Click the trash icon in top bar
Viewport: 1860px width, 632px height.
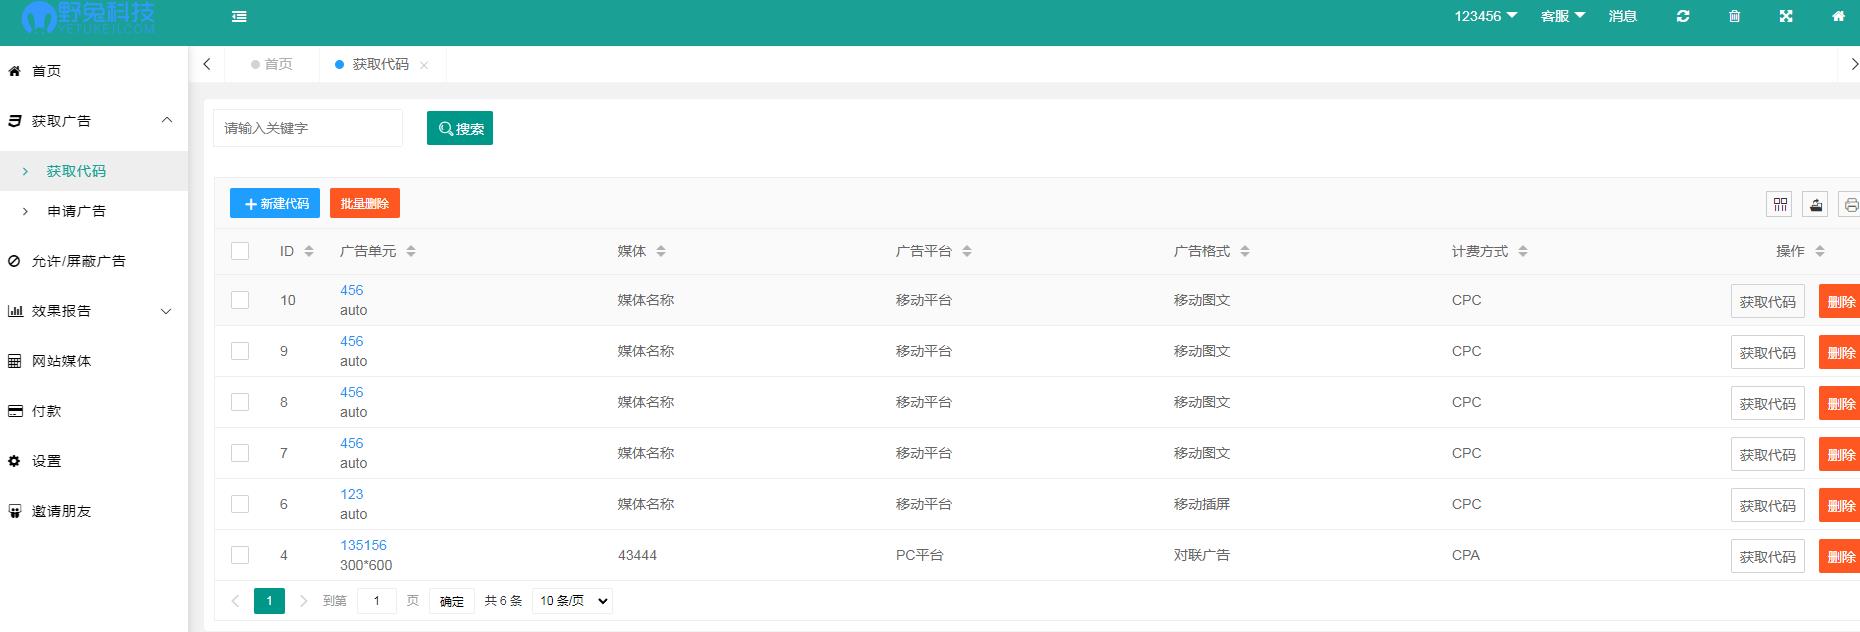(1735, 16)
